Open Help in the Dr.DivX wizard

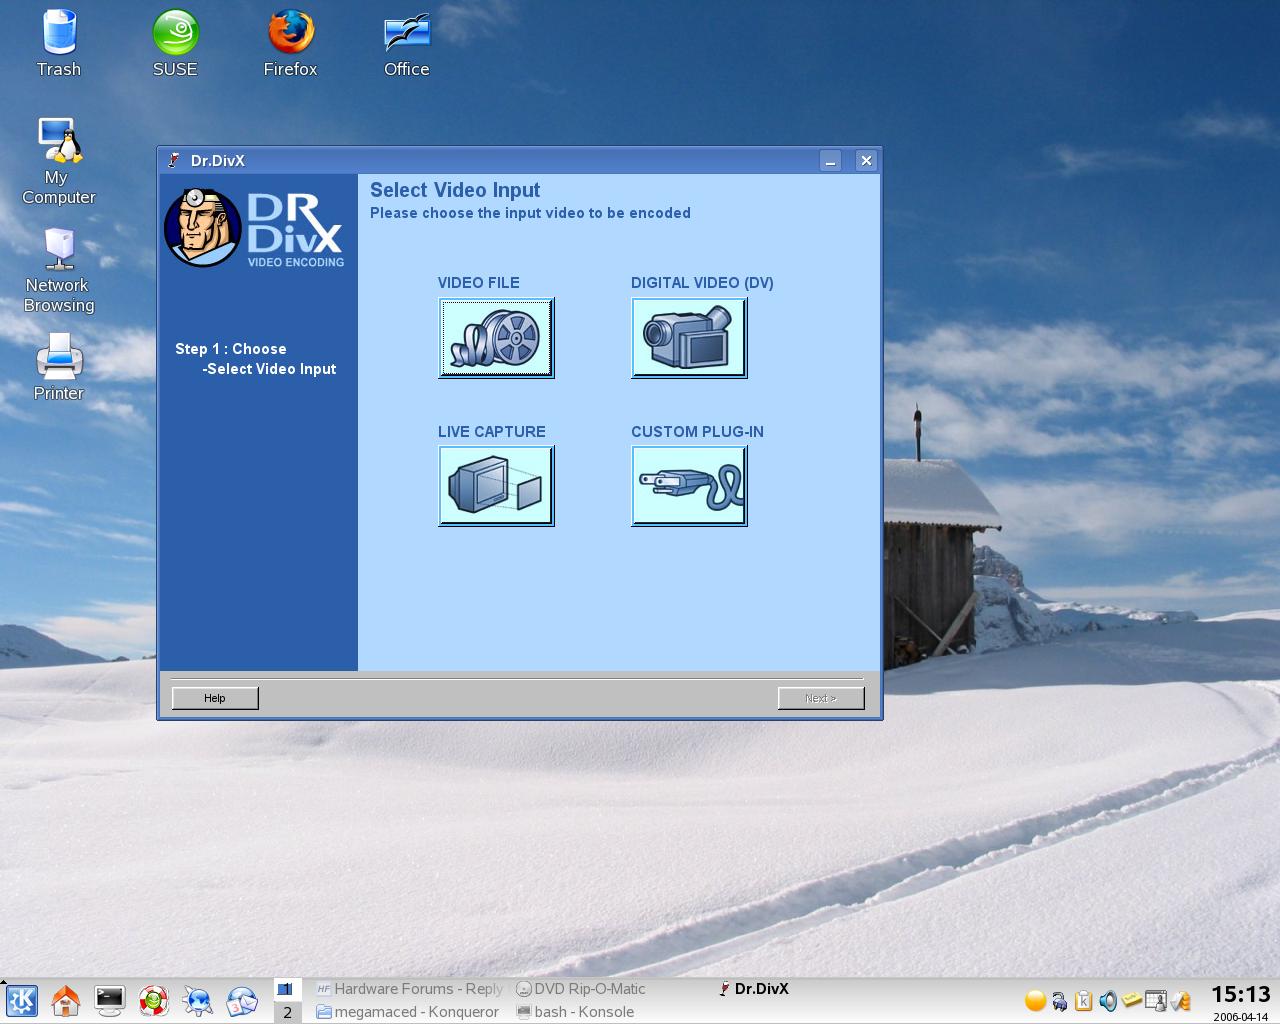pyautogui.click(x=215, y=698)
